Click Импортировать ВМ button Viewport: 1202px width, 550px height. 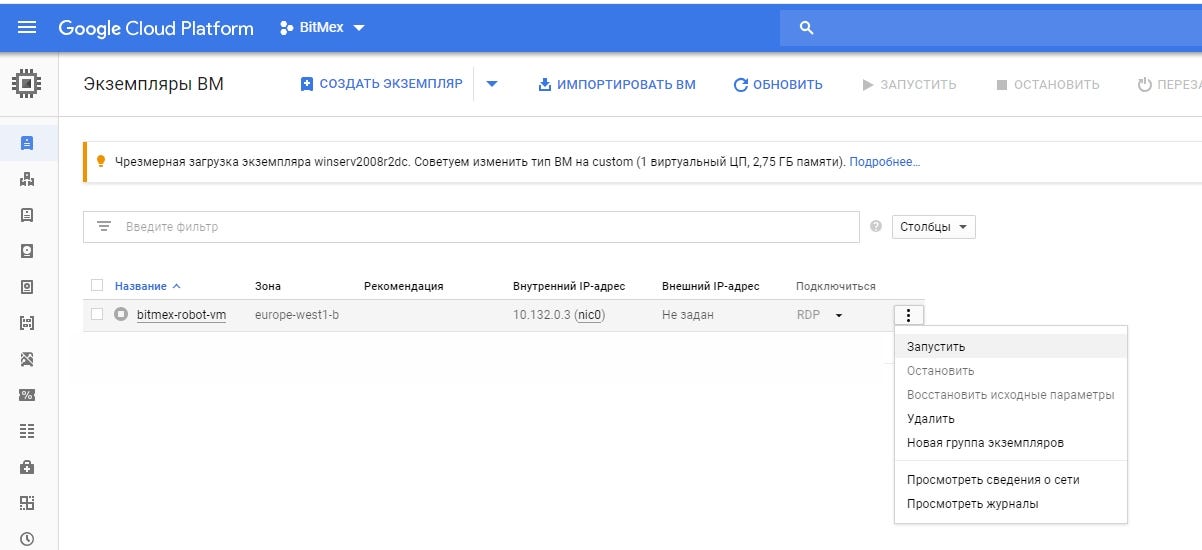coord(617,85)
